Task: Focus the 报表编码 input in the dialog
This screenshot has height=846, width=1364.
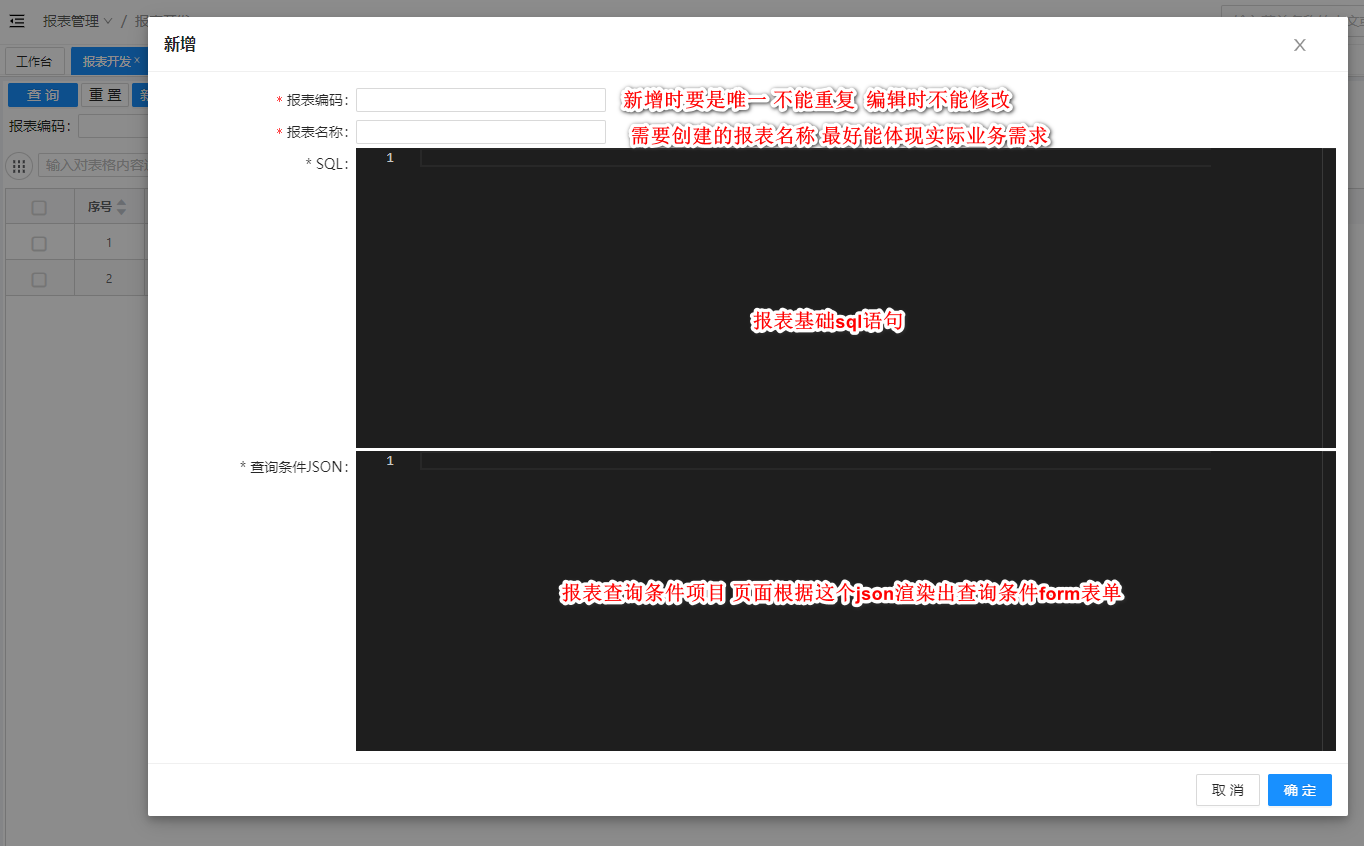Action: coord(481,100)
